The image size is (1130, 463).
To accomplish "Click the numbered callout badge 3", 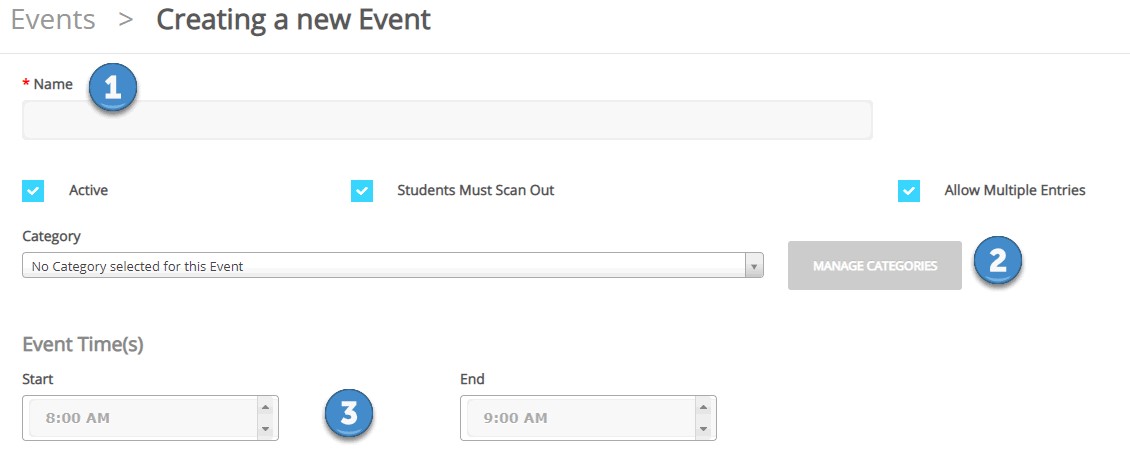I will coord(348,414).
